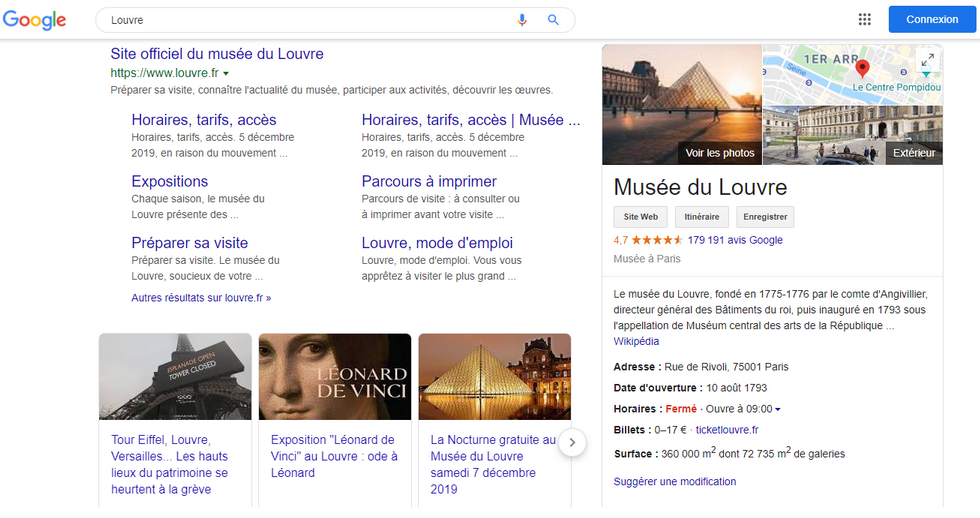
Task: Open the Google apps grid
Action: (x=865, y=20)
